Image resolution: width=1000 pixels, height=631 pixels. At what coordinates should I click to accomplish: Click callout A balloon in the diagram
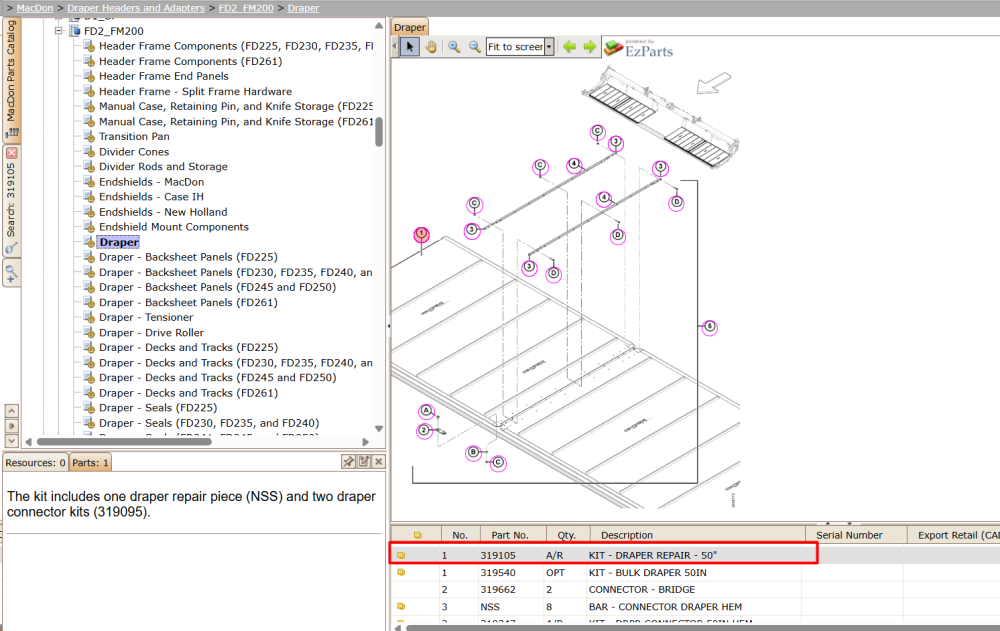pos(427,411)
